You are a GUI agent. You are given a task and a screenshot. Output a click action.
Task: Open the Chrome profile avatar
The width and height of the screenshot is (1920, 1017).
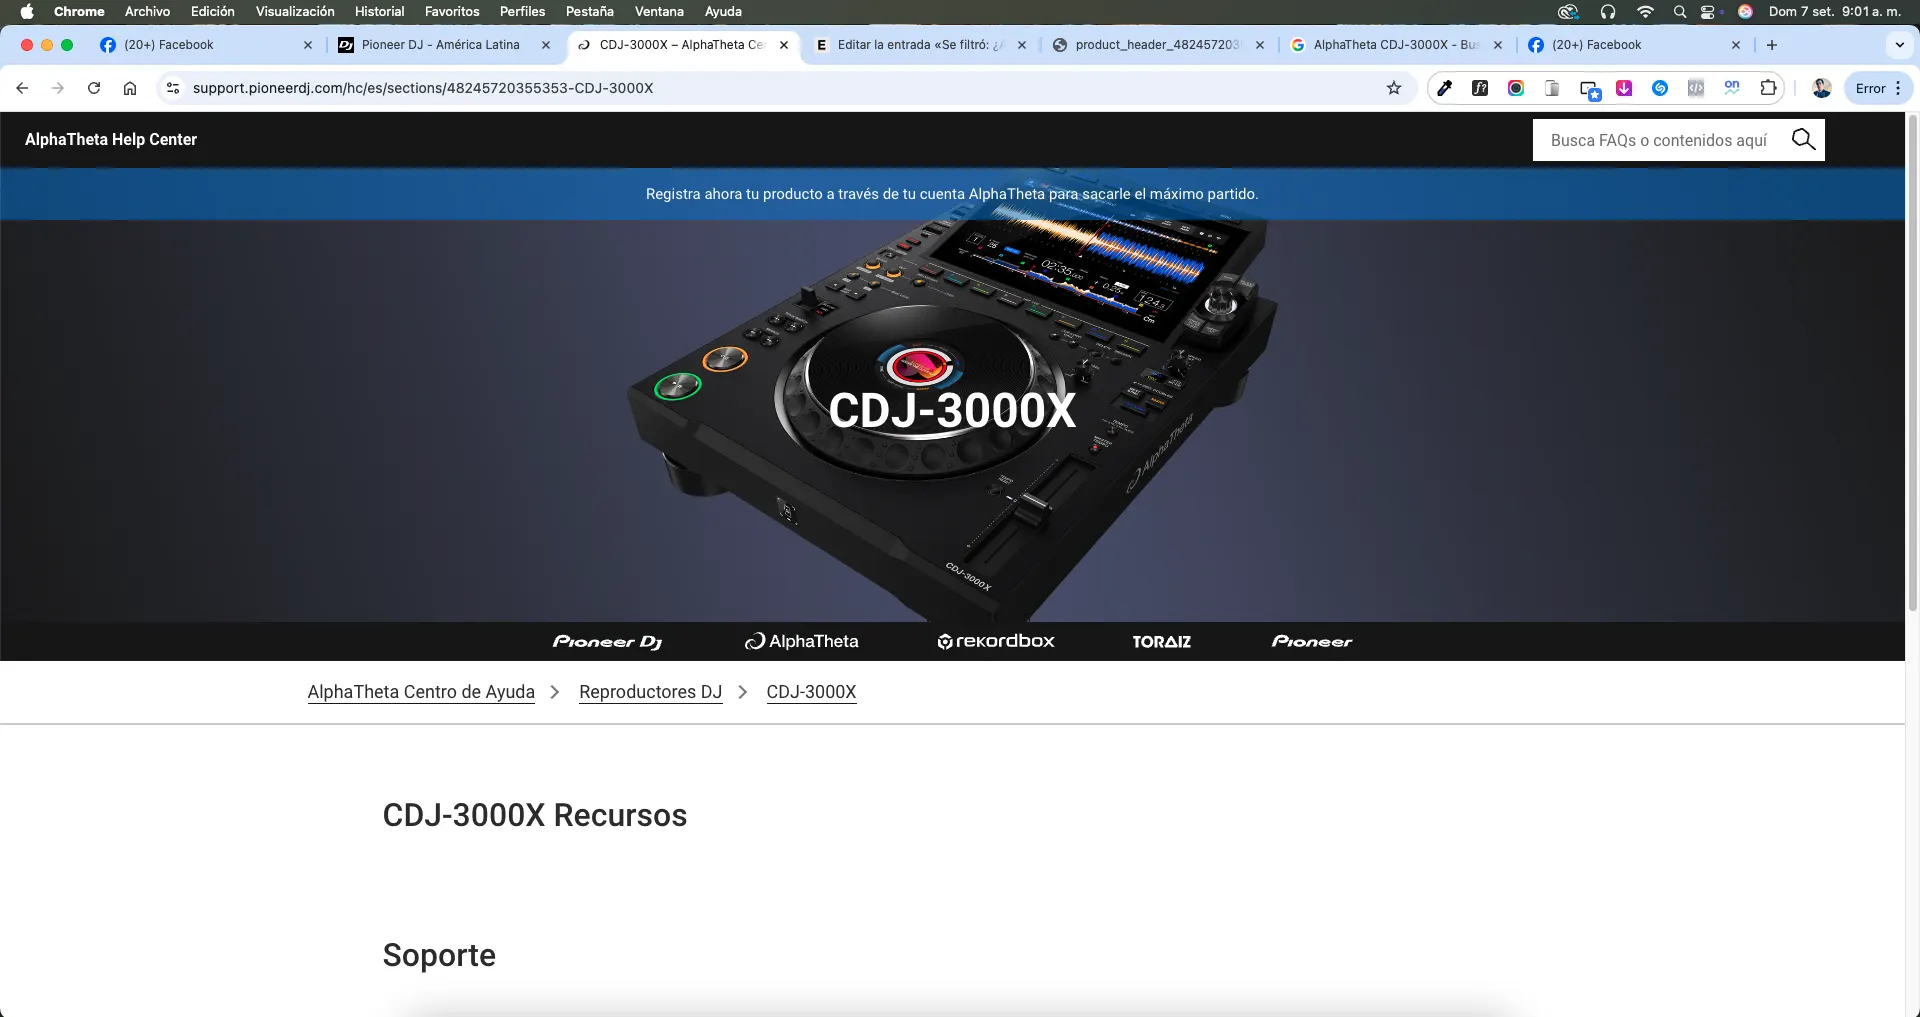(1821, 88)
